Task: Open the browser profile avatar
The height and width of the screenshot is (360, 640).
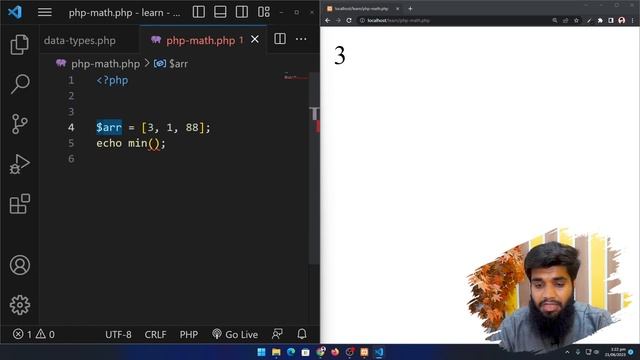Action: click(622, 20)
